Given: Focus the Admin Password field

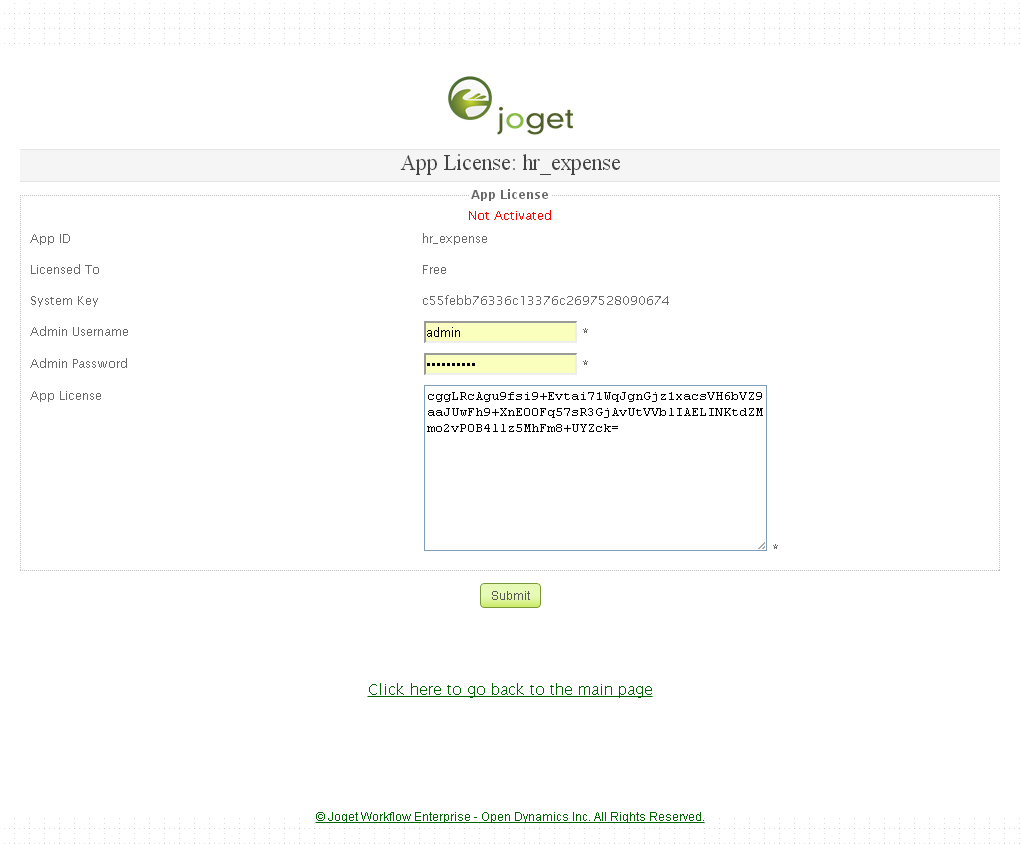Looking at the screenshot, I should click(500, 364).
